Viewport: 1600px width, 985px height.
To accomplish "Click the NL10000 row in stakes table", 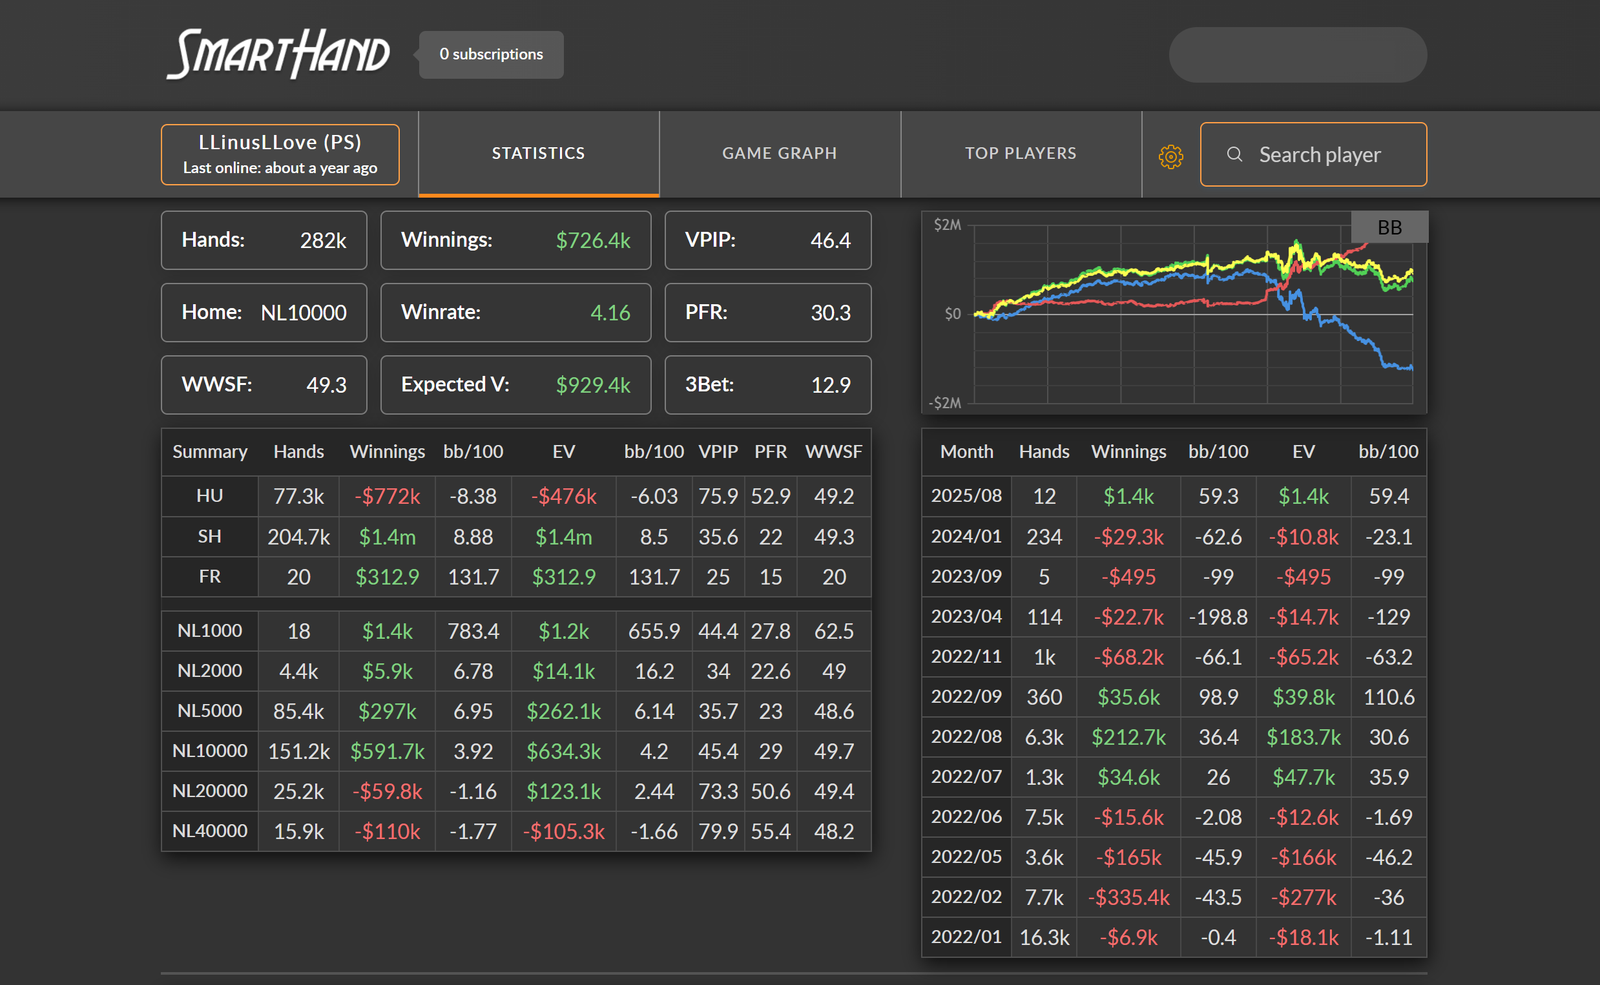I will [516, 751].
